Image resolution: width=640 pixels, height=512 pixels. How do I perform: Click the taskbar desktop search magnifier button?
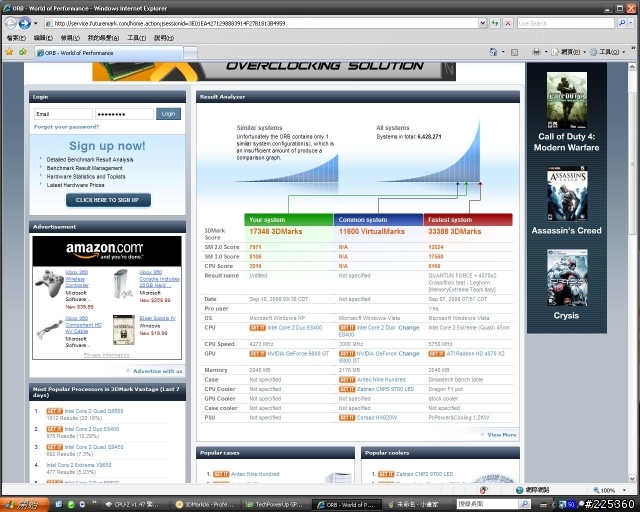[525, 504]
